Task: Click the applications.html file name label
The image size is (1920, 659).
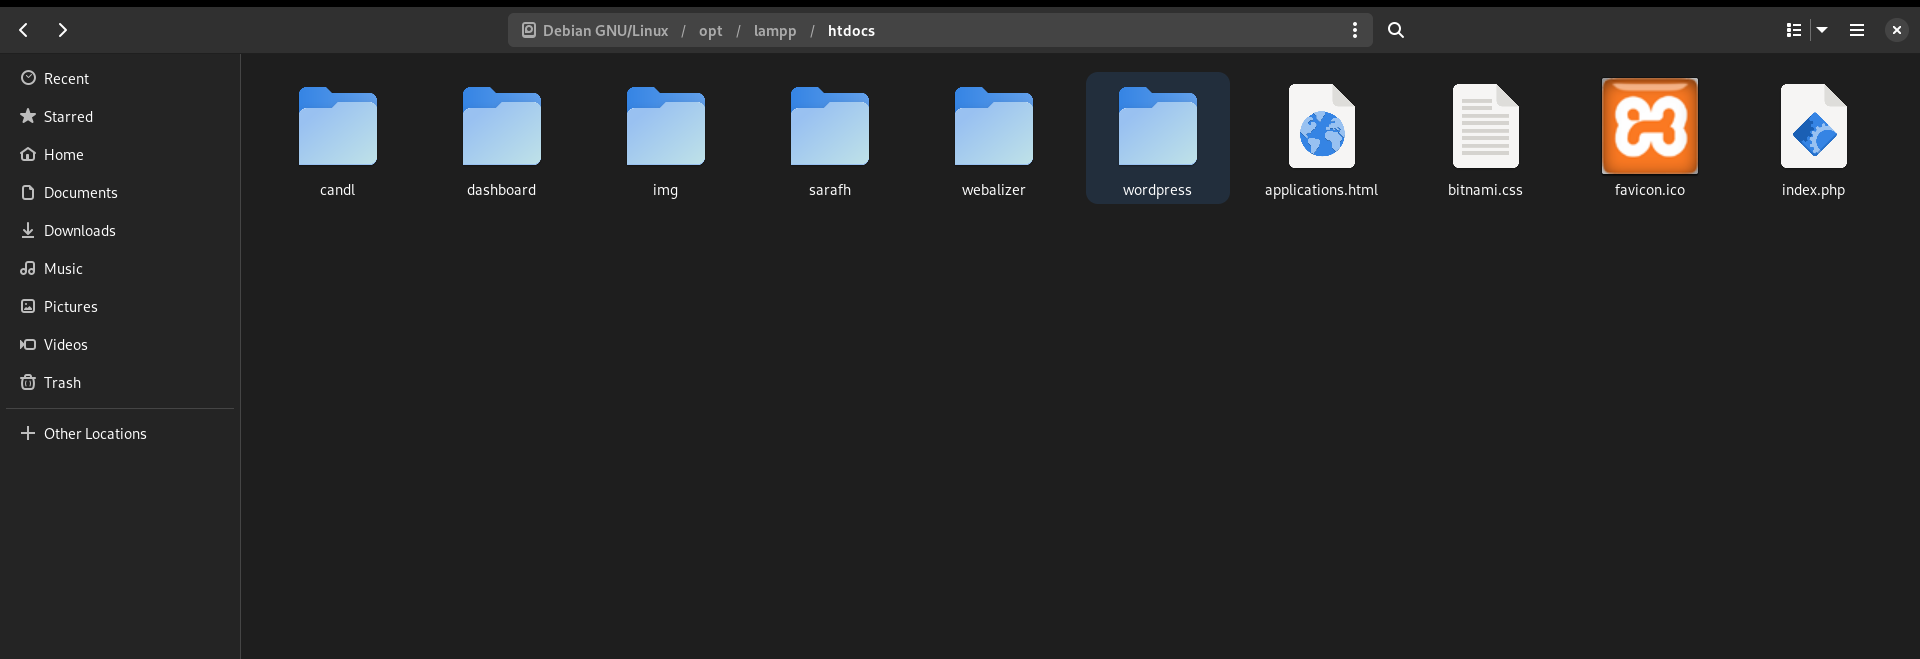Action: coord(1321,190)
